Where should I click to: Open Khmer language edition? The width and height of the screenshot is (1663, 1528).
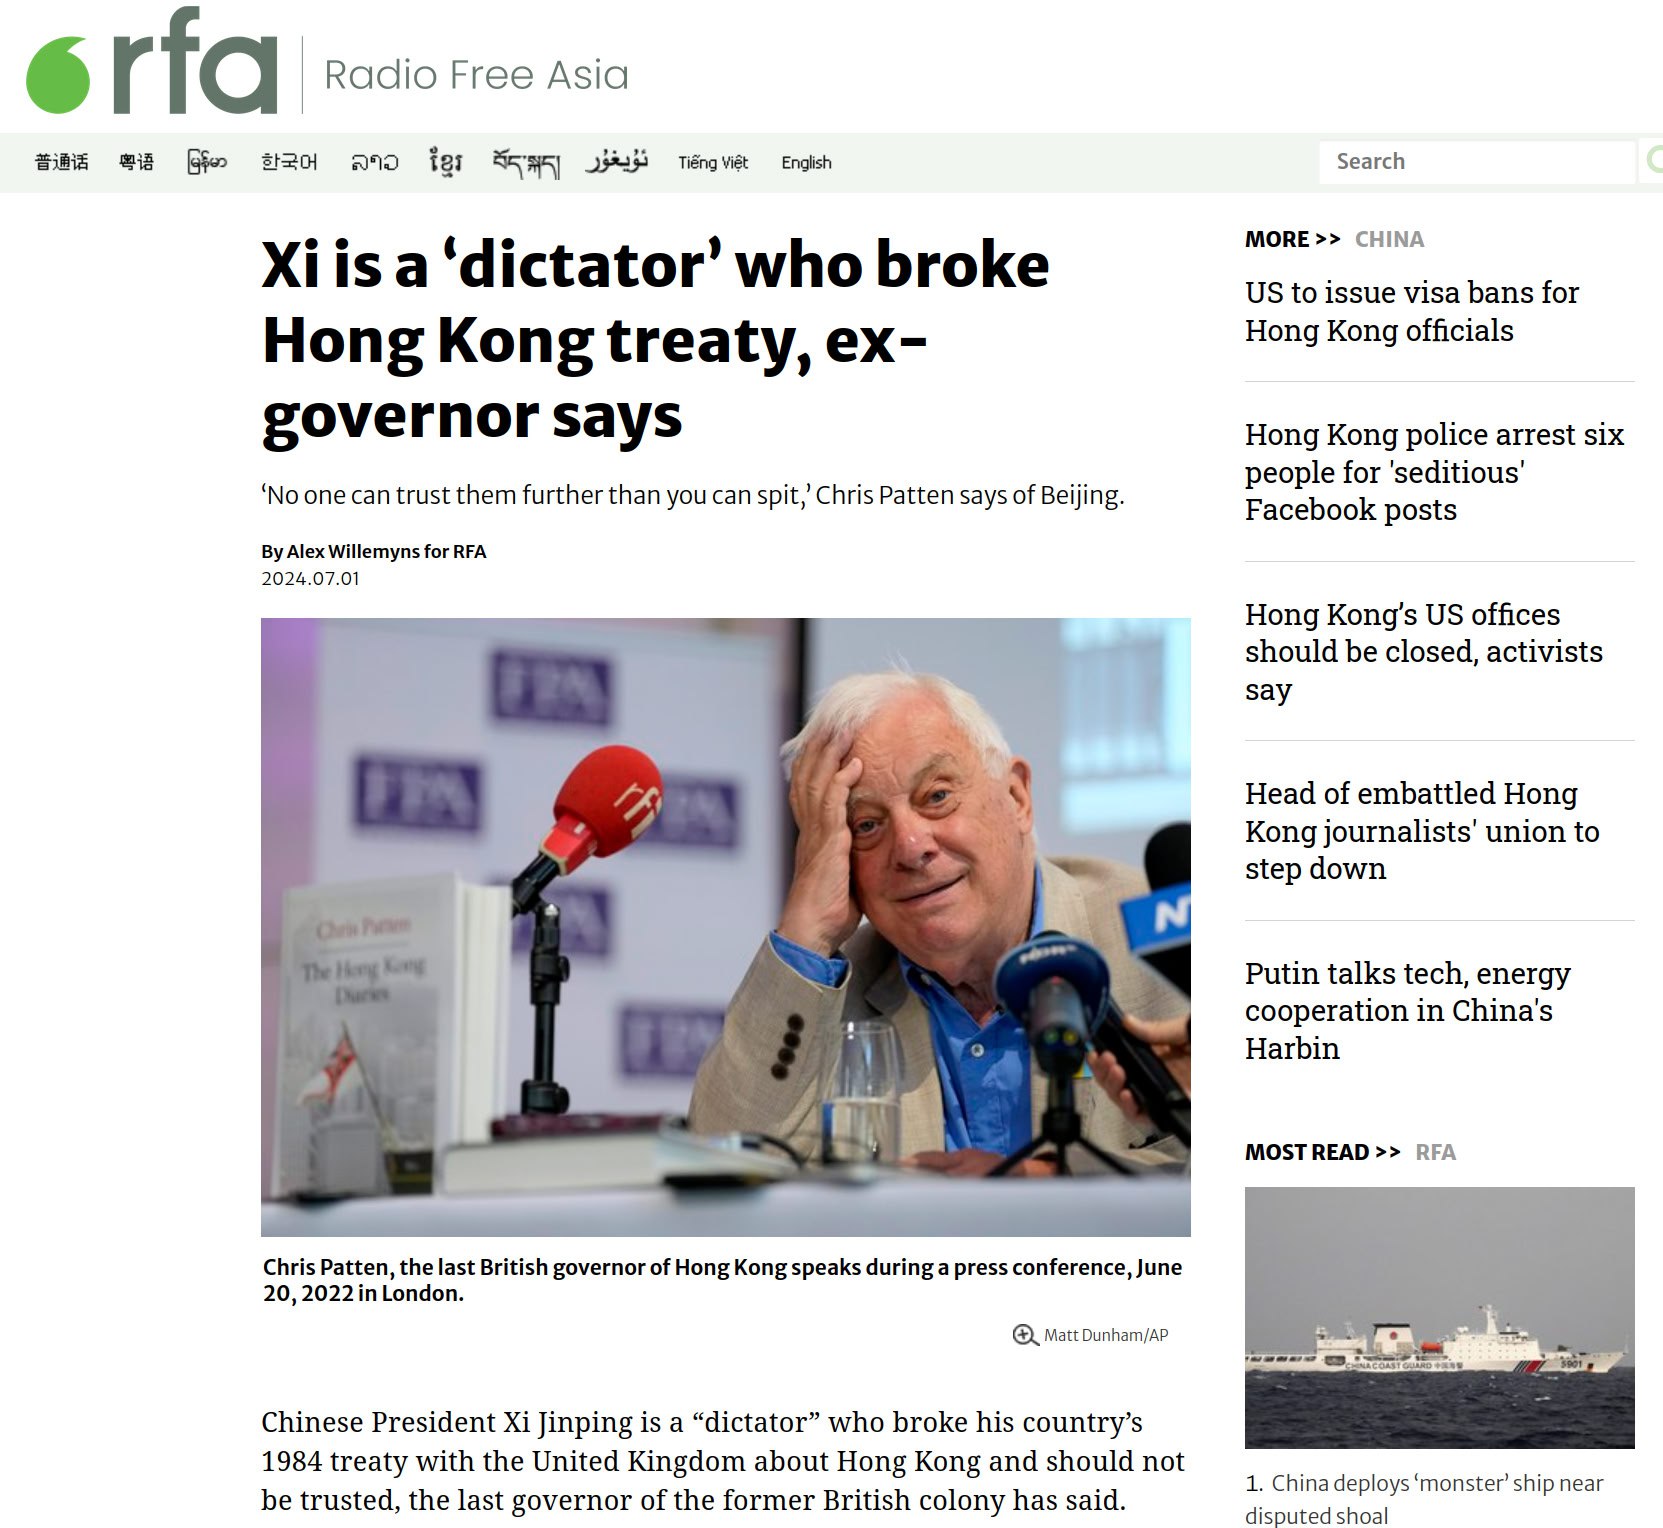click(445, 162)
